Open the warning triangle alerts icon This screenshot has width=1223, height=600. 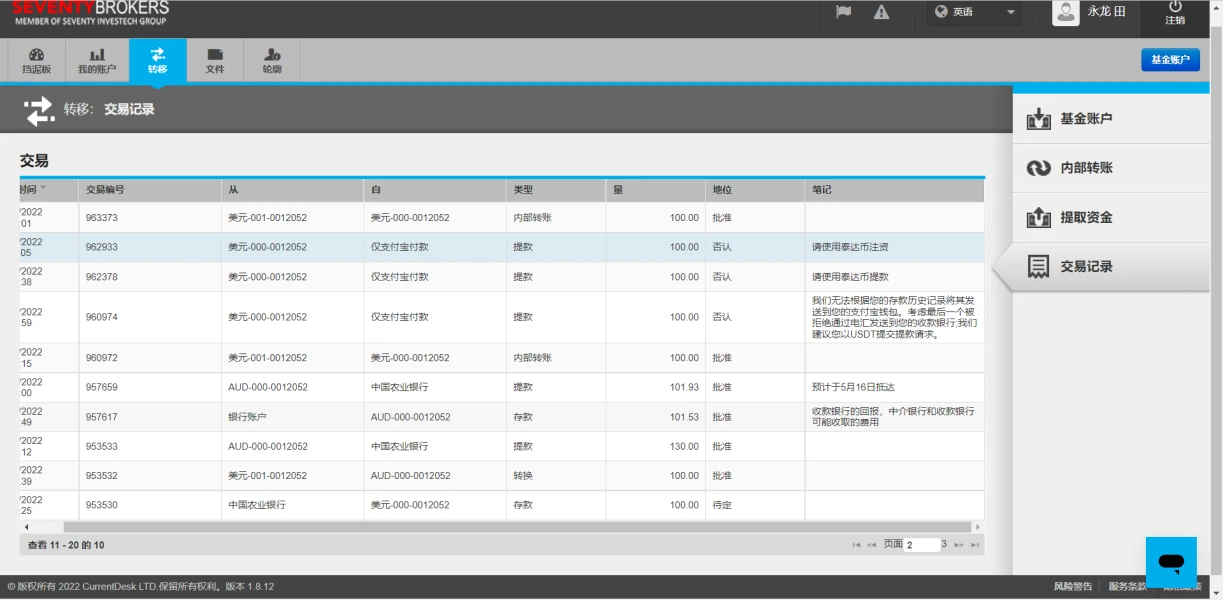[x=881, y=12]
